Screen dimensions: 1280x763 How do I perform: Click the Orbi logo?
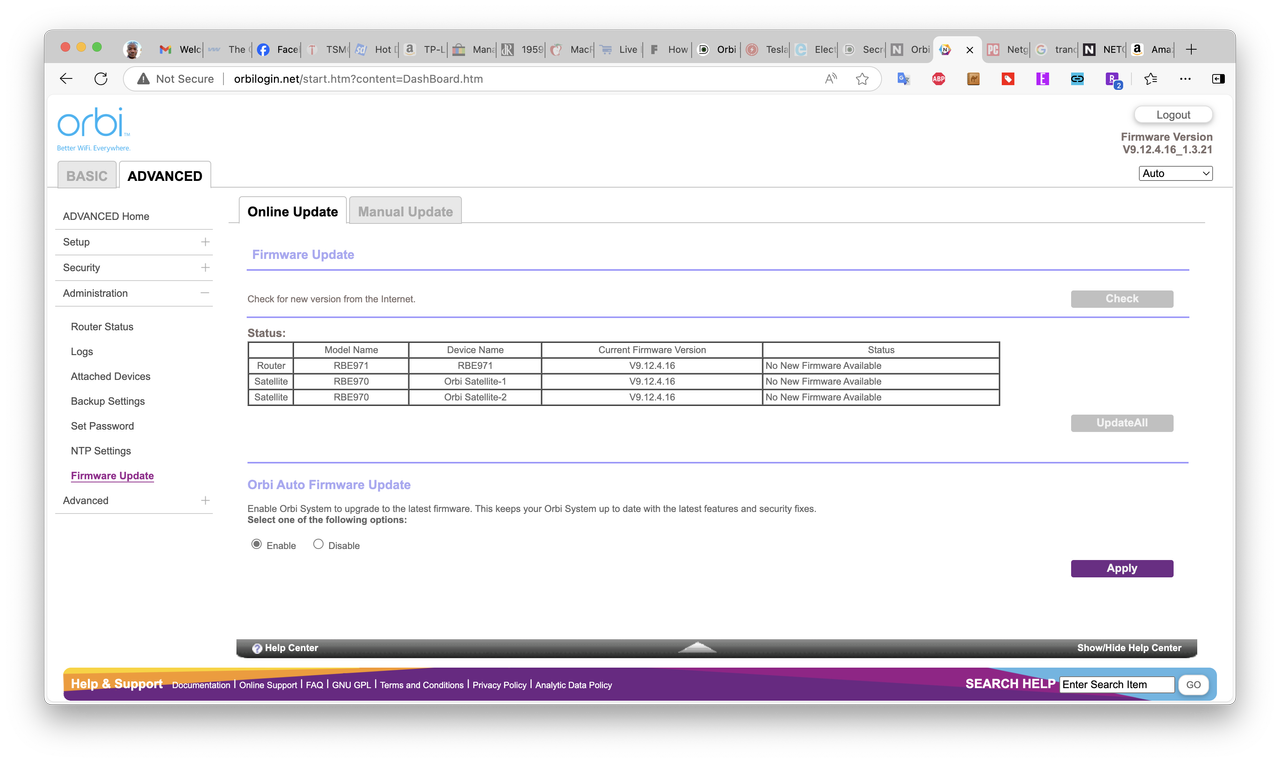[x=94, y=127]
